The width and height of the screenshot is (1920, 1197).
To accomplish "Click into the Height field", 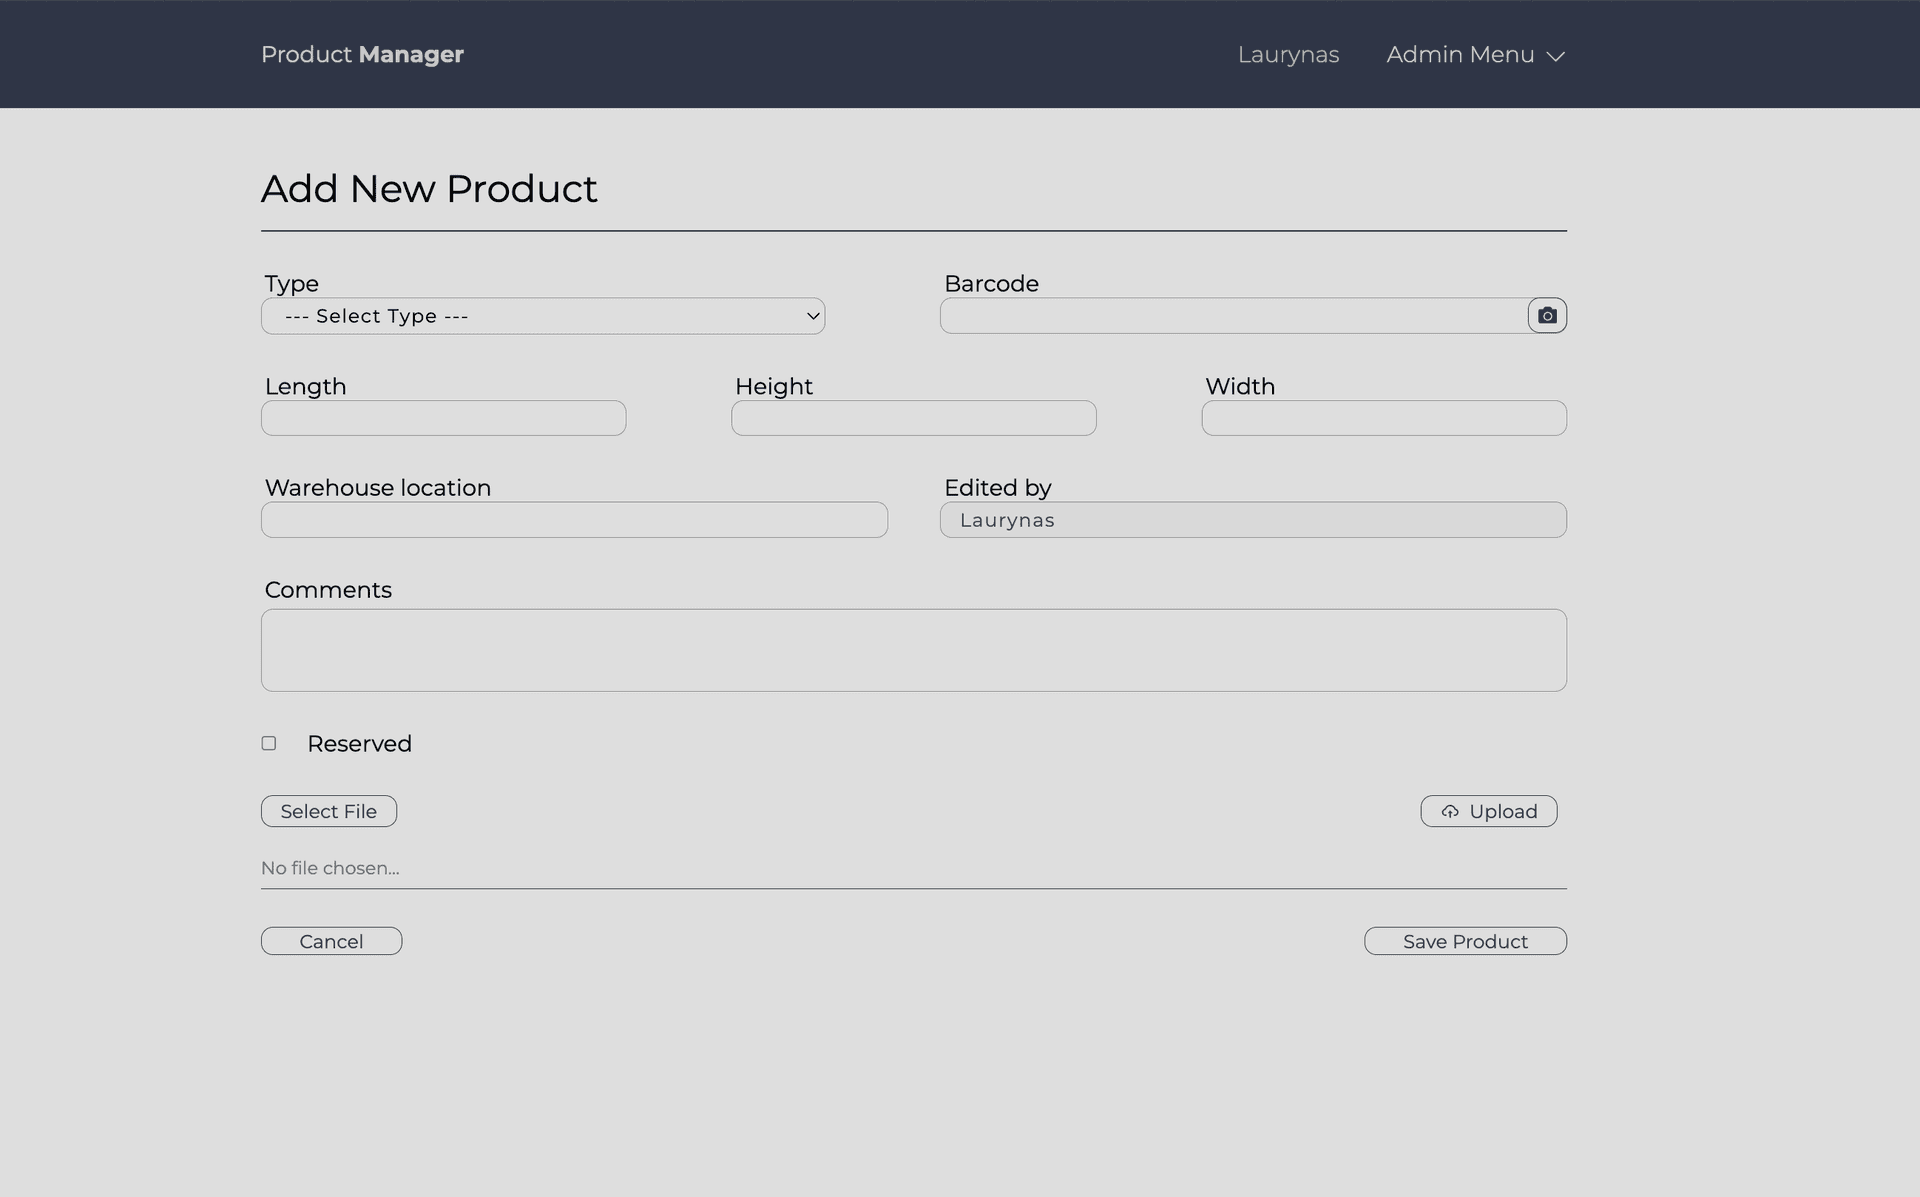I will click(913, 418).
